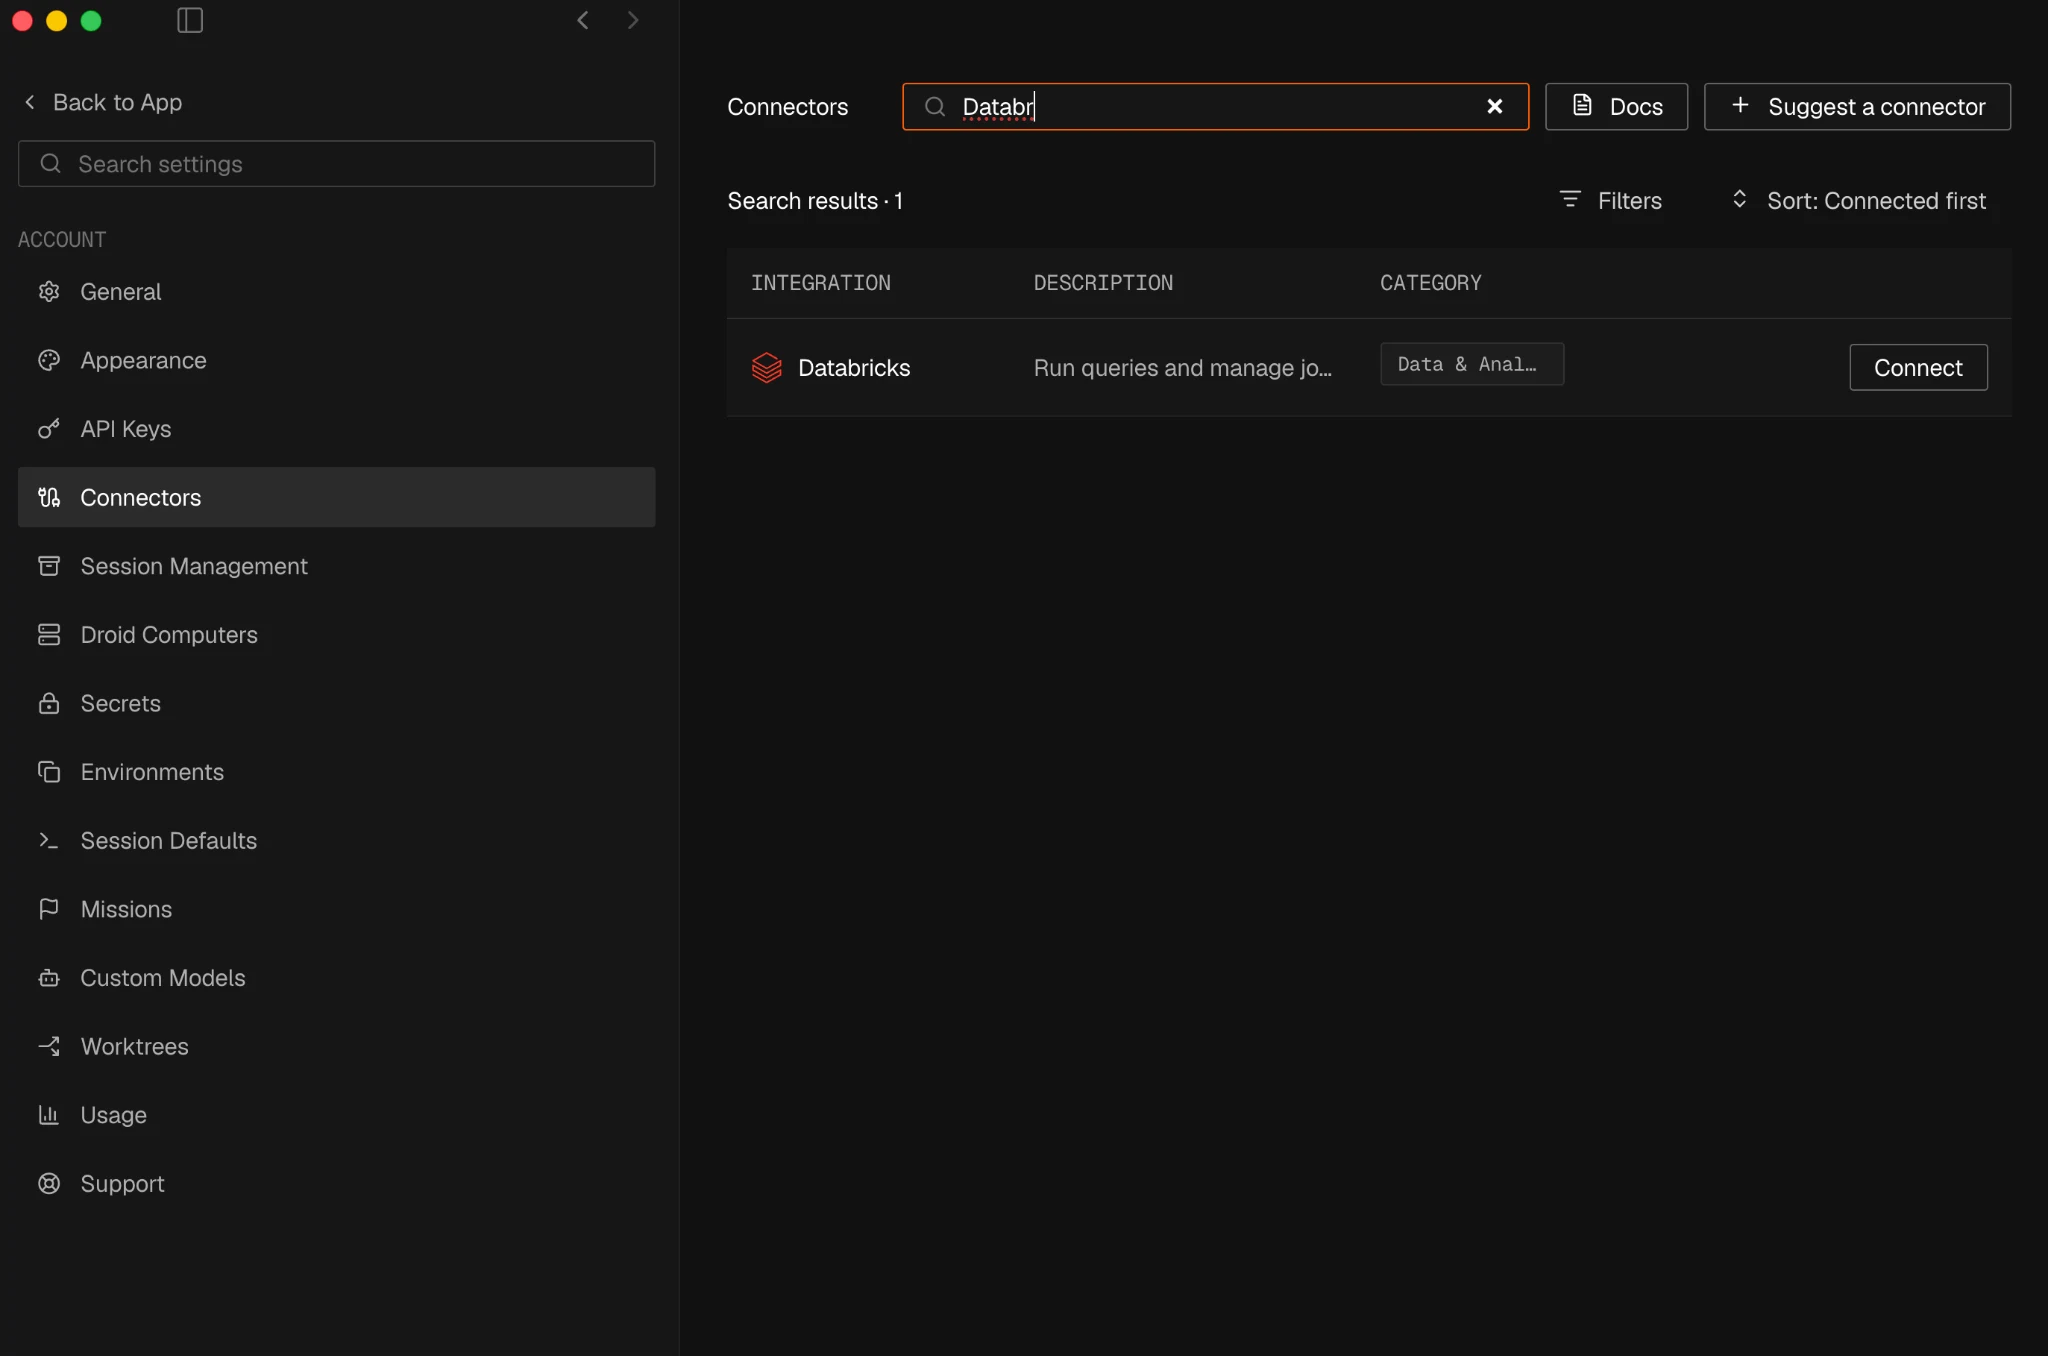Click the magnifier icon in connector search
This screenshot has height=1356, width=2048.
934,106
